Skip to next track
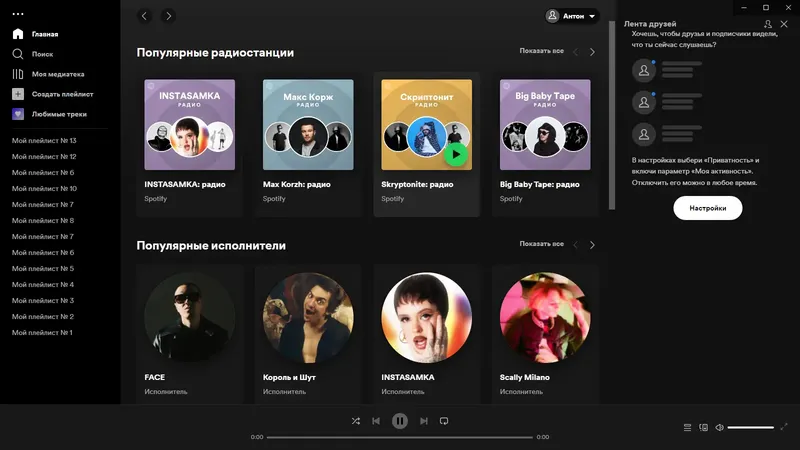Screen dimensions: 800x450 tap(423, 421)
